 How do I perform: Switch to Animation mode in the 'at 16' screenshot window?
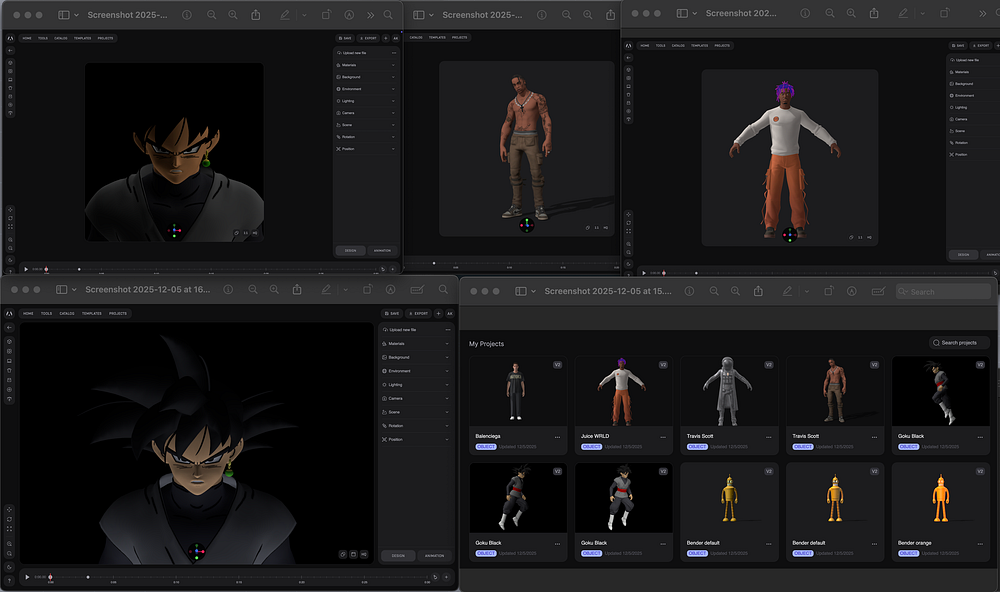pyautogui.click(x=434, y=555)
